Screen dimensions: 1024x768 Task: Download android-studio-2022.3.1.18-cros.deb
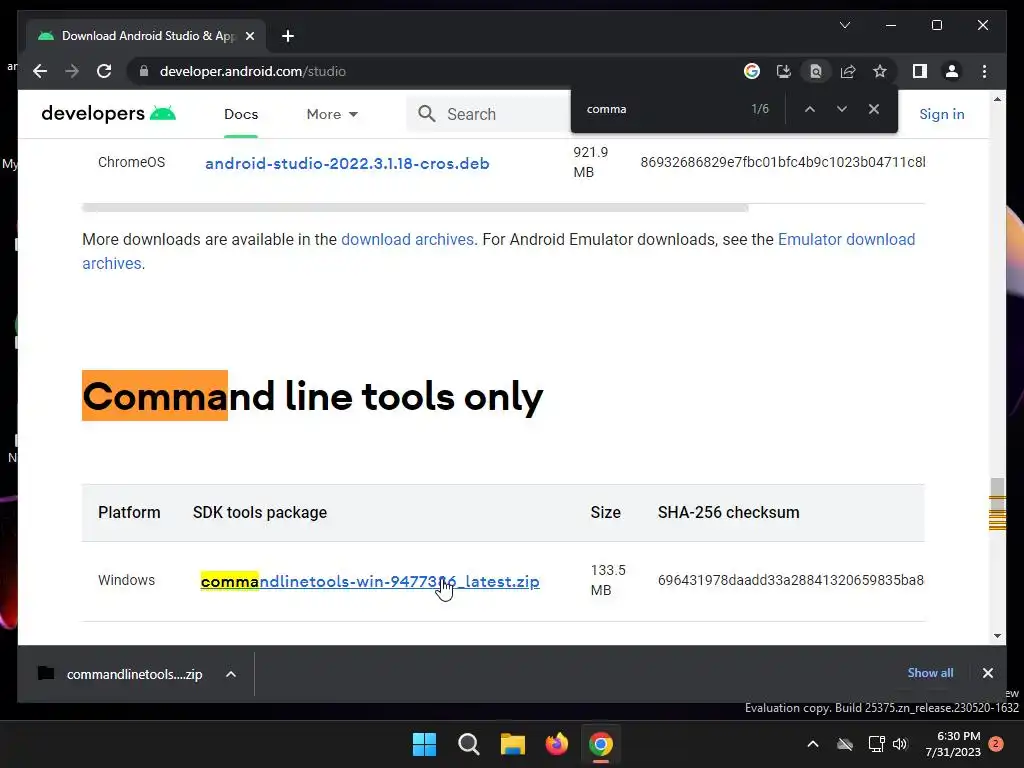coord(347,163)
